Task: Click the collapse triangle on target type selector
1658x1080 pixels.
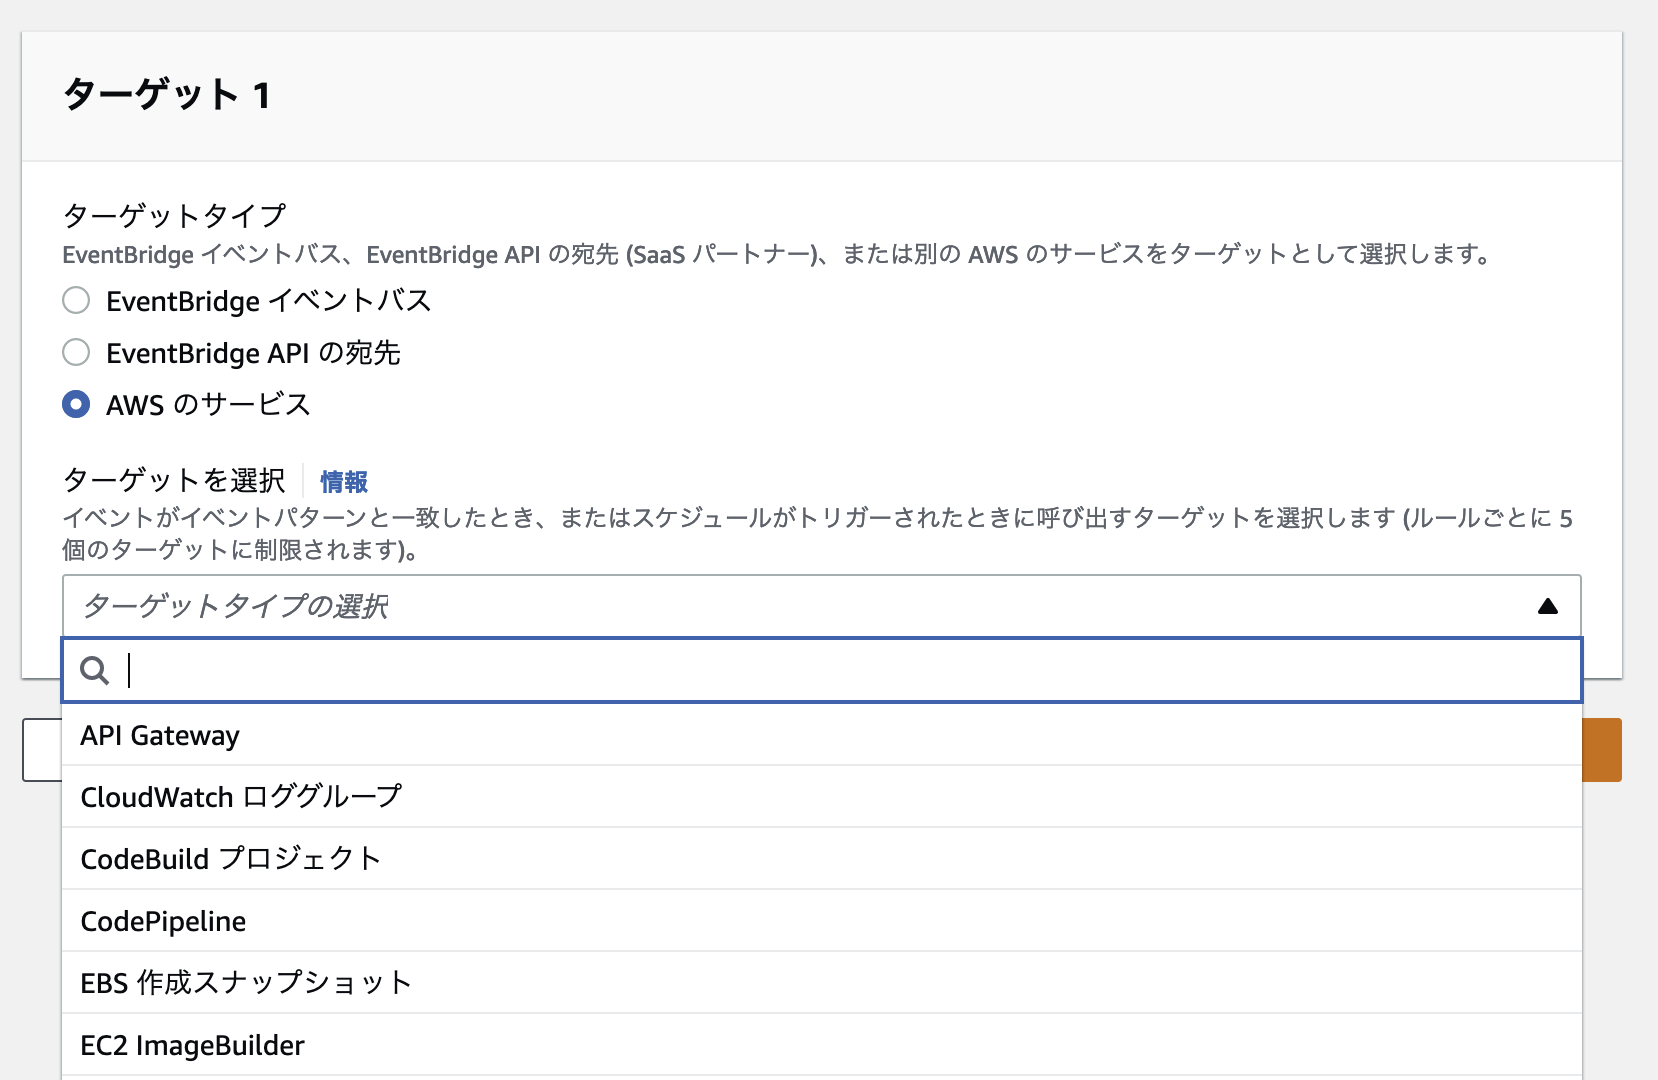Action: [1547, 605]
